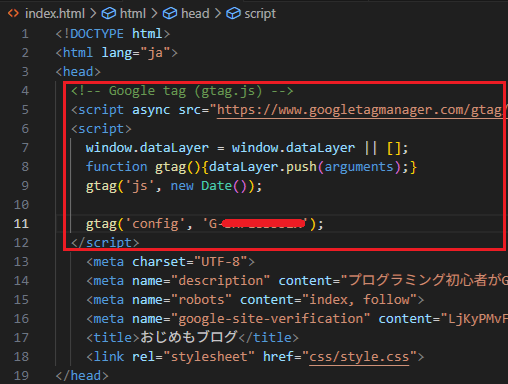
Task: Select the script breadcrumb segment
Action: pyautogui.click(x=260, y=14)
